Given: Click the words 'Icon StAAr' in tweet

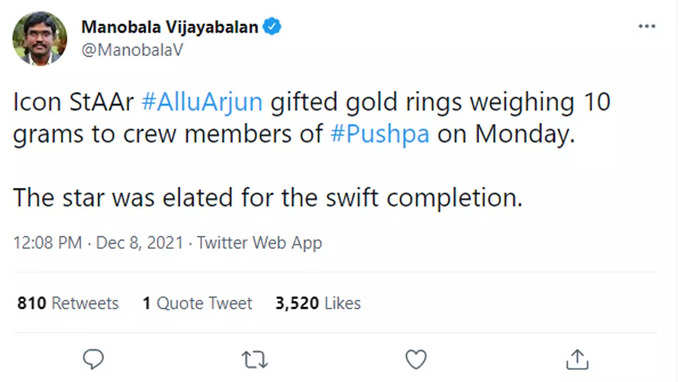Looking at the screenshot, I should pos(73,102).
